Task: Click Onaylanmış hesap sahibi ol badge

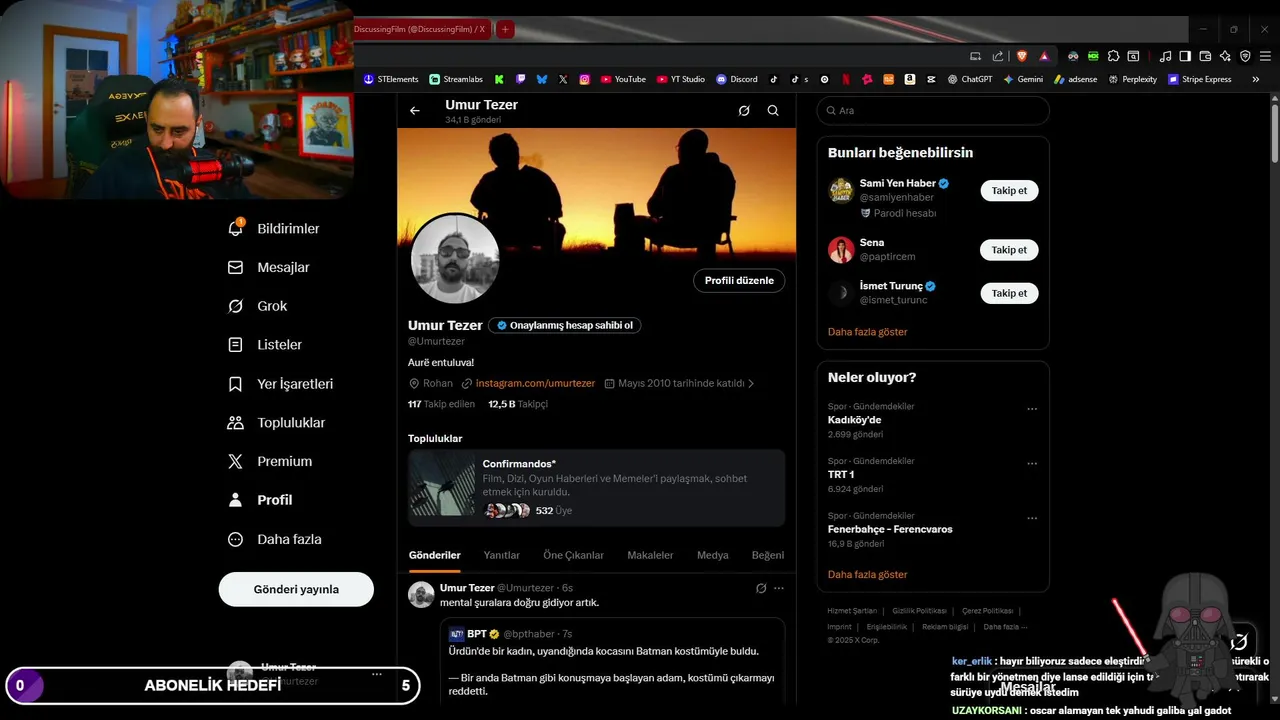Action: point(565,325)
